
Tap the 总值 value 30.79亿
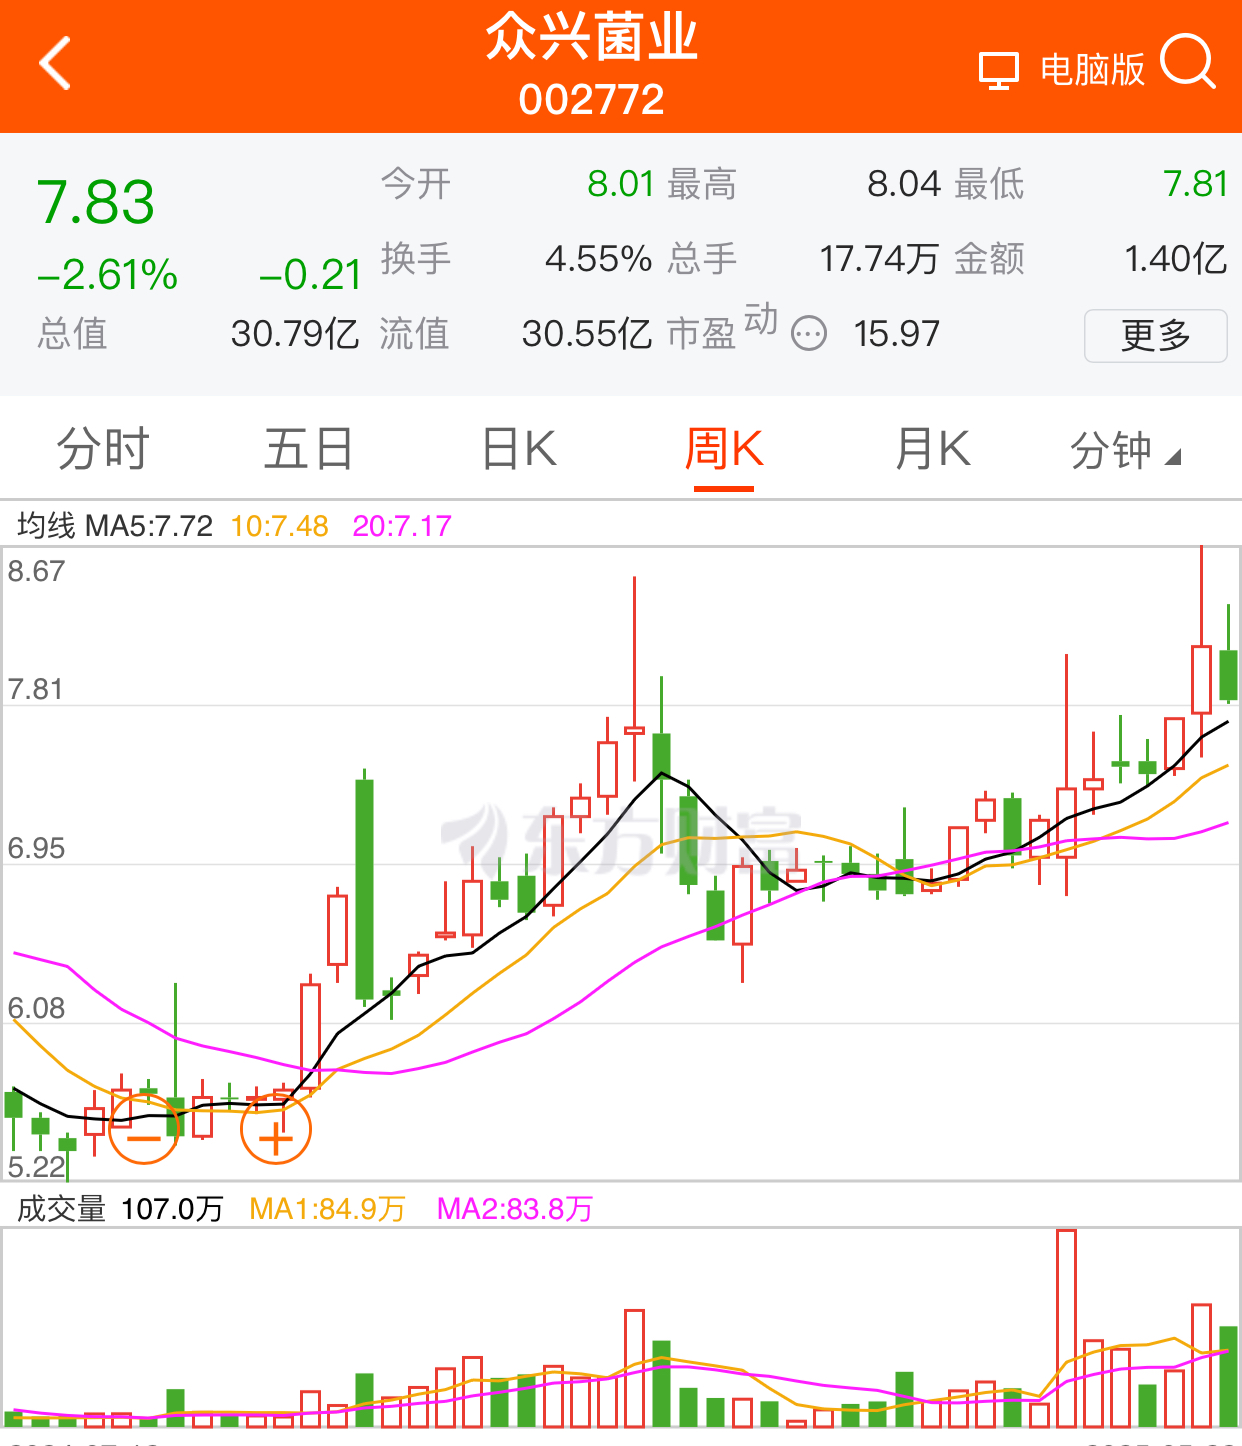pyautogui.click(x=295, y=333)
